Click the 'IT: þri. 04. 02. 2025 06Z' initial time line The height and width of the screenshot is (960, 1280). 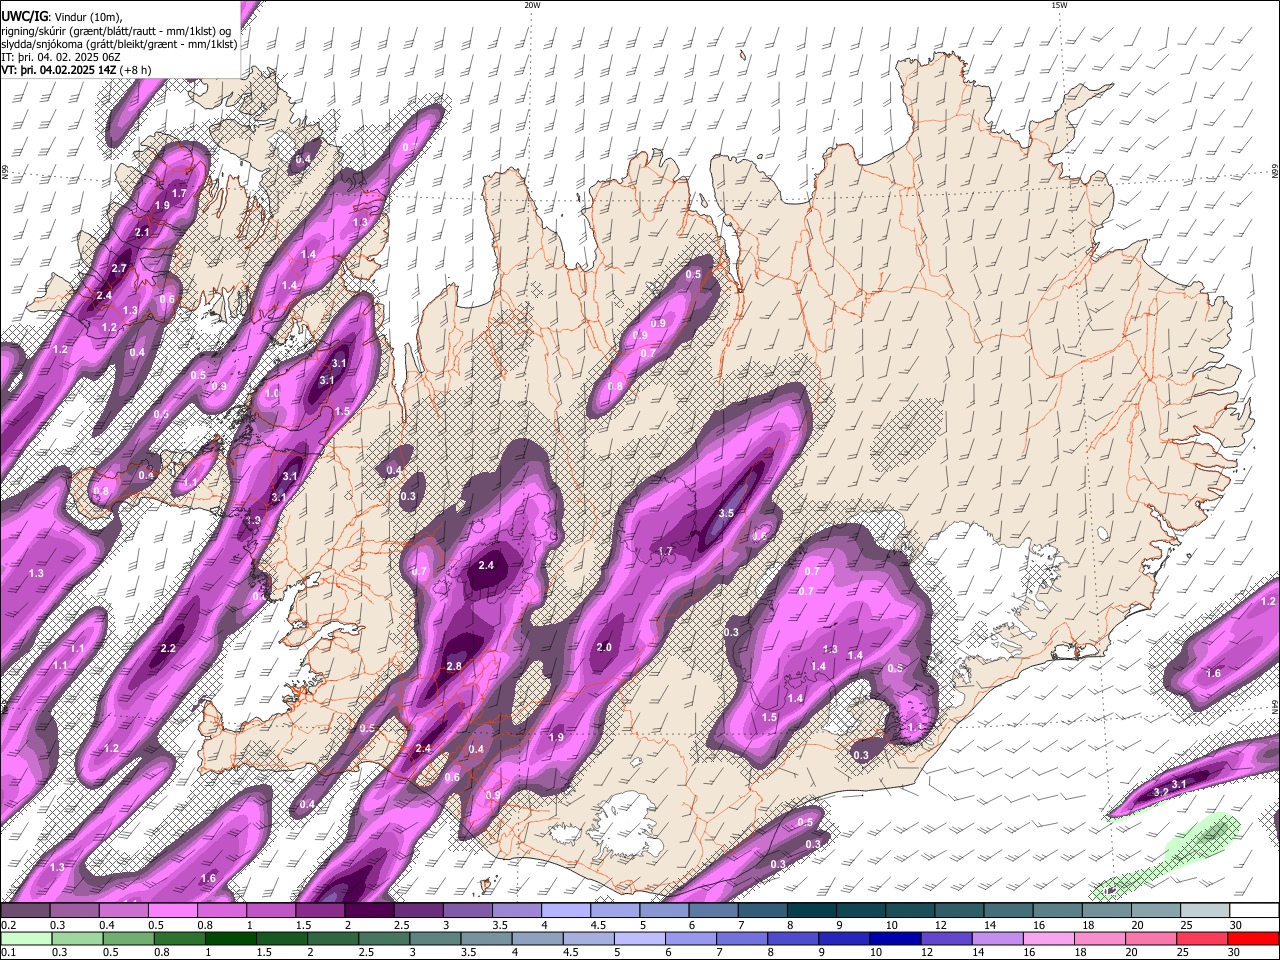click(61, 57)
